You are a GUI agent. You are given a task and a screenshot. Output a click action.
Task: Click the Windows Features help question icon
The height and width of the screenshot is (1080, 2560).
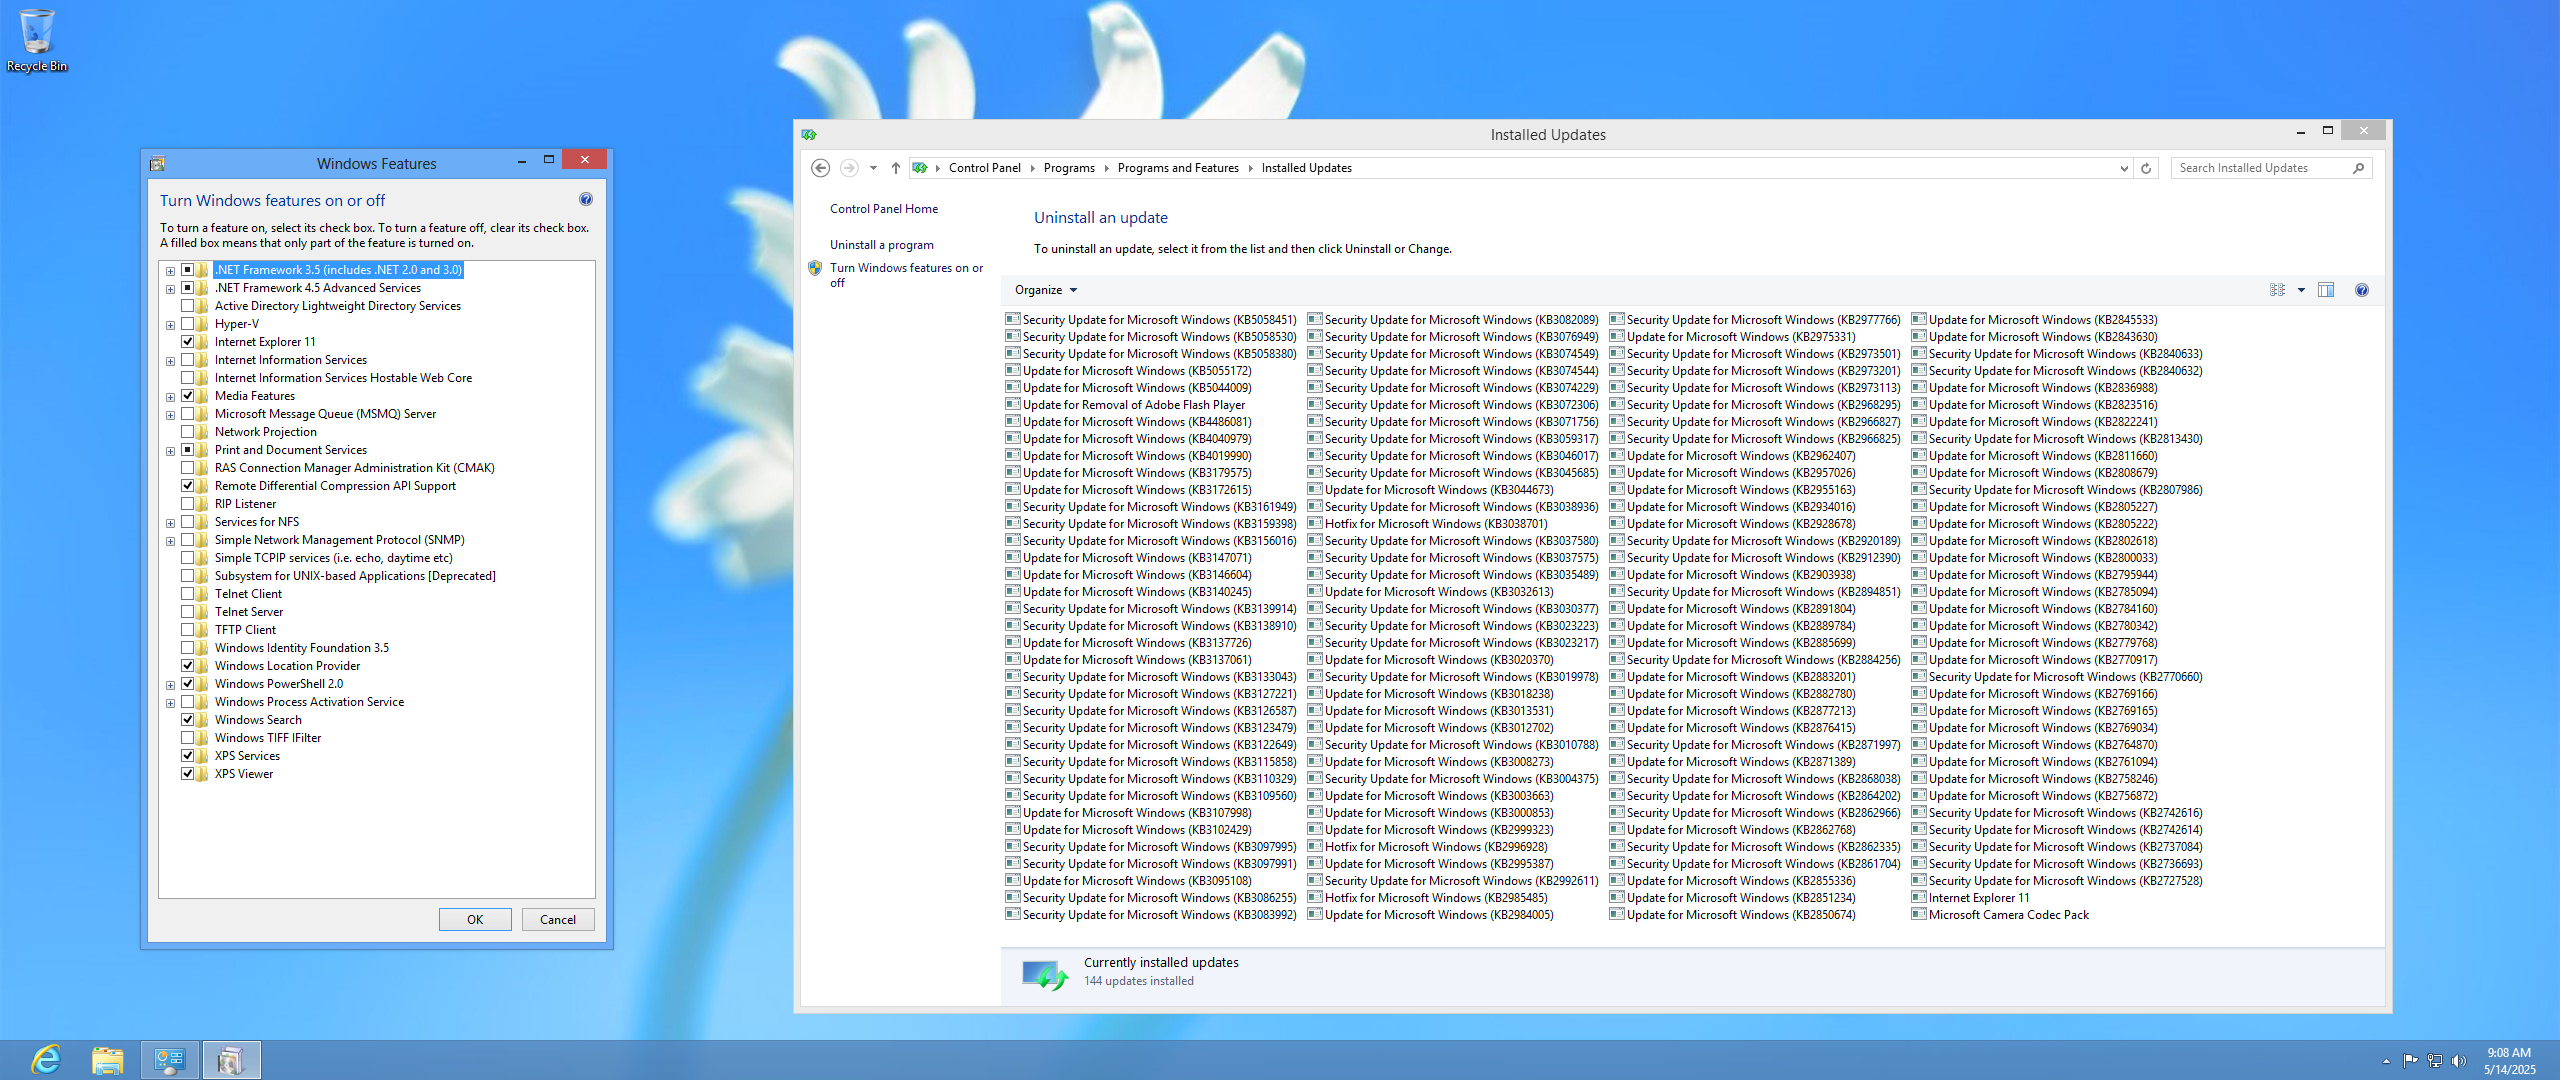(586, 200)
